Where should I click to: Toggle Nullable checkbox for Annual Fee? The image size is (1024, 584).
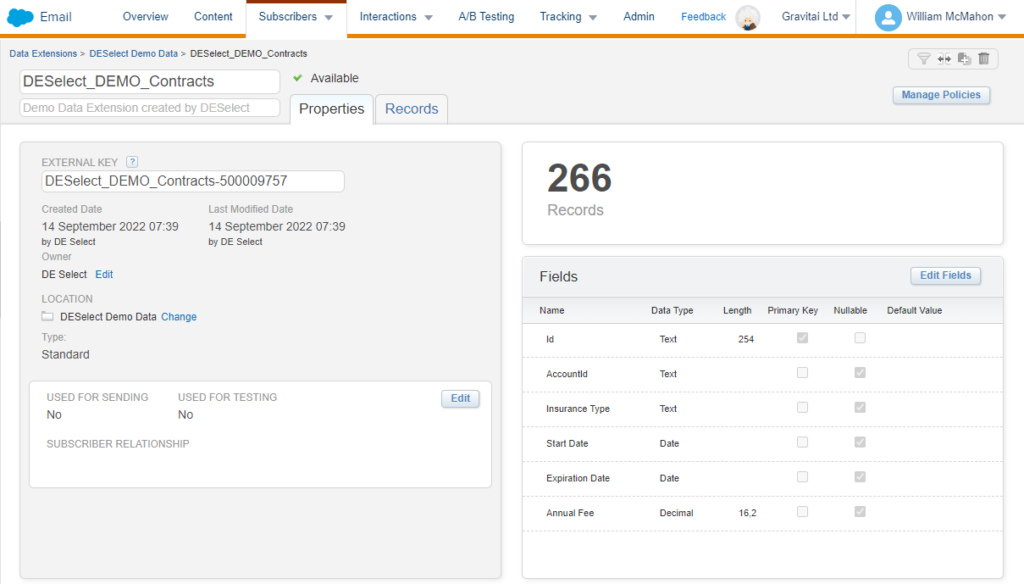coord(860,512)
